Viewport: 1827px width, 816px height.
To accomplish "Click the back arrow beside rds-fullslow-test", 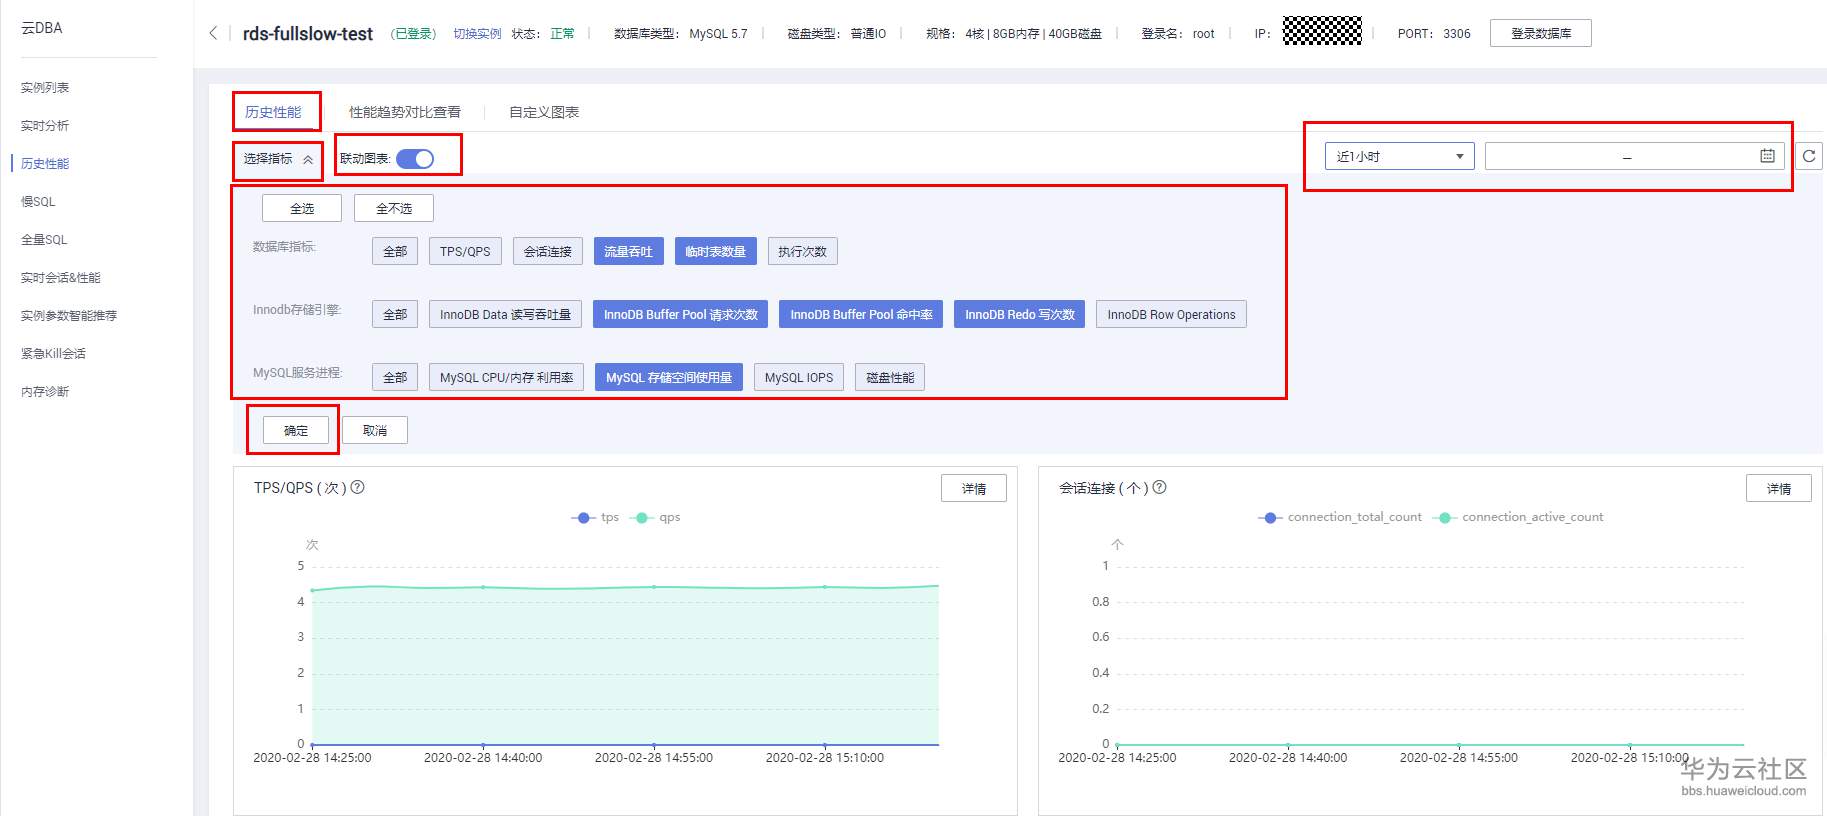I will click(213, 33).
